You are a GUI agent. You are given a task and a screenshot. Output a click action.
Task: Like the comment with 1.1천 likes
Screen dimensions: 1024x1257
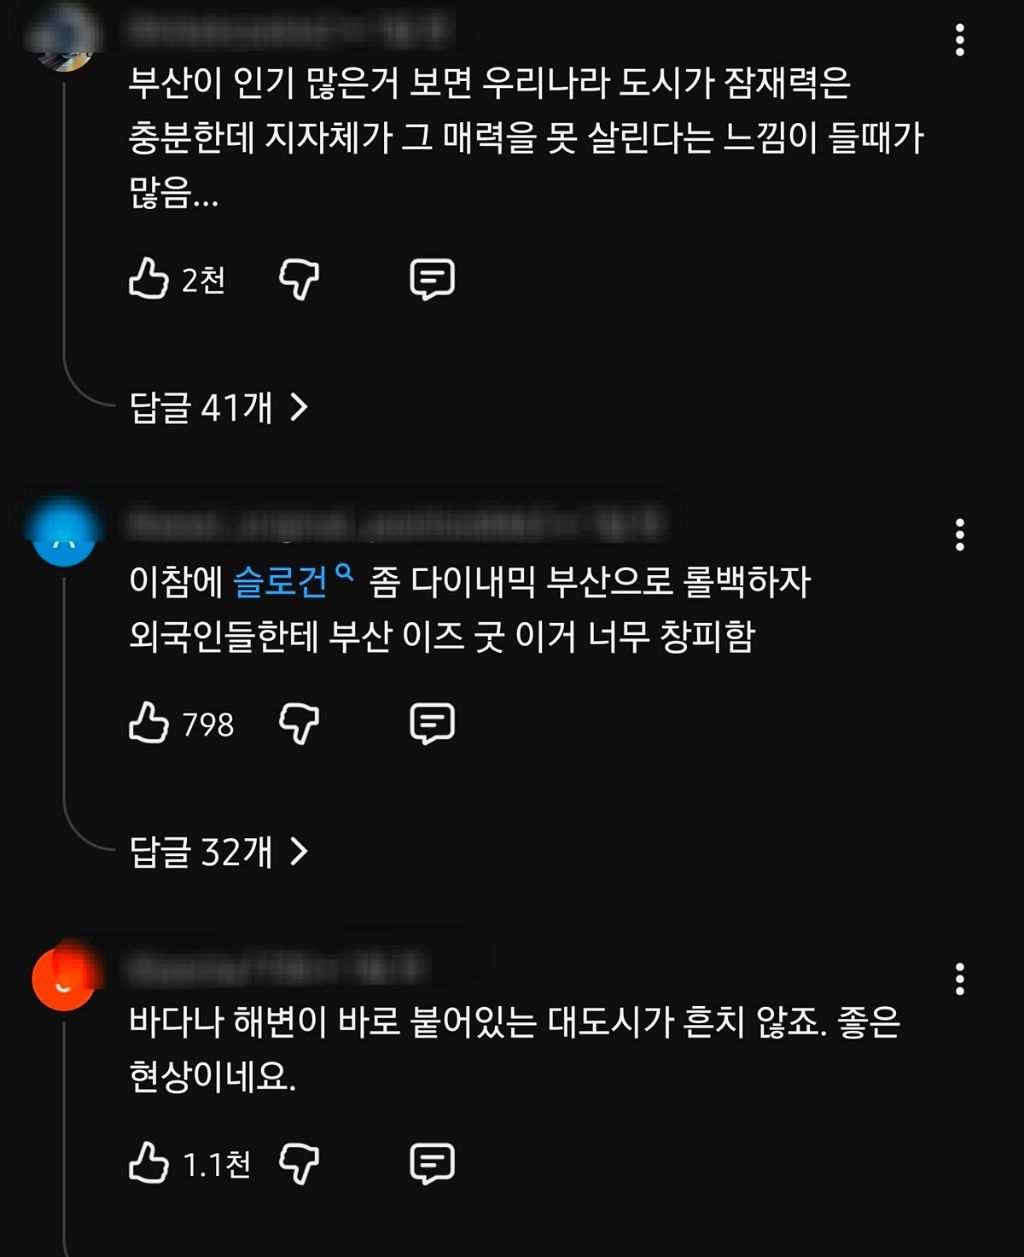(x=149, y=1164)
